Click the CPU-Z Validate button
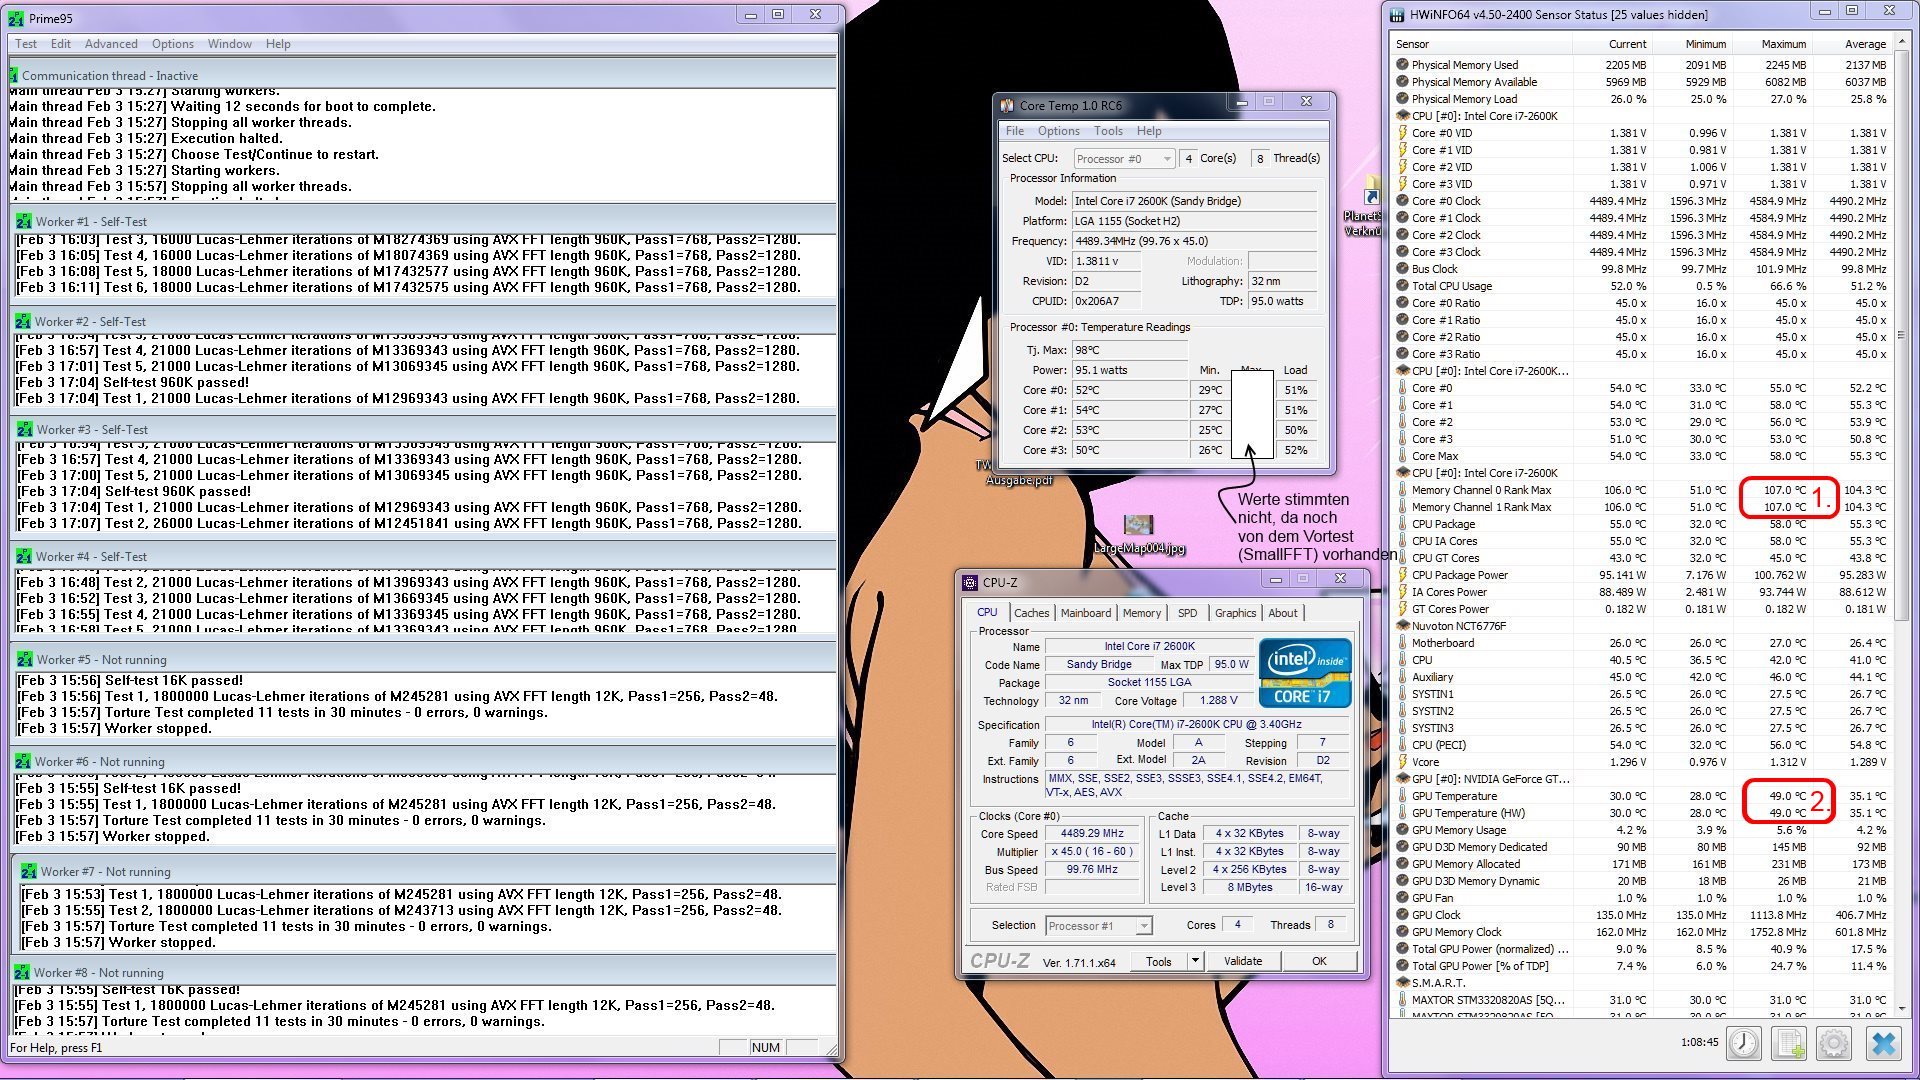 (x=1243, y=961)
